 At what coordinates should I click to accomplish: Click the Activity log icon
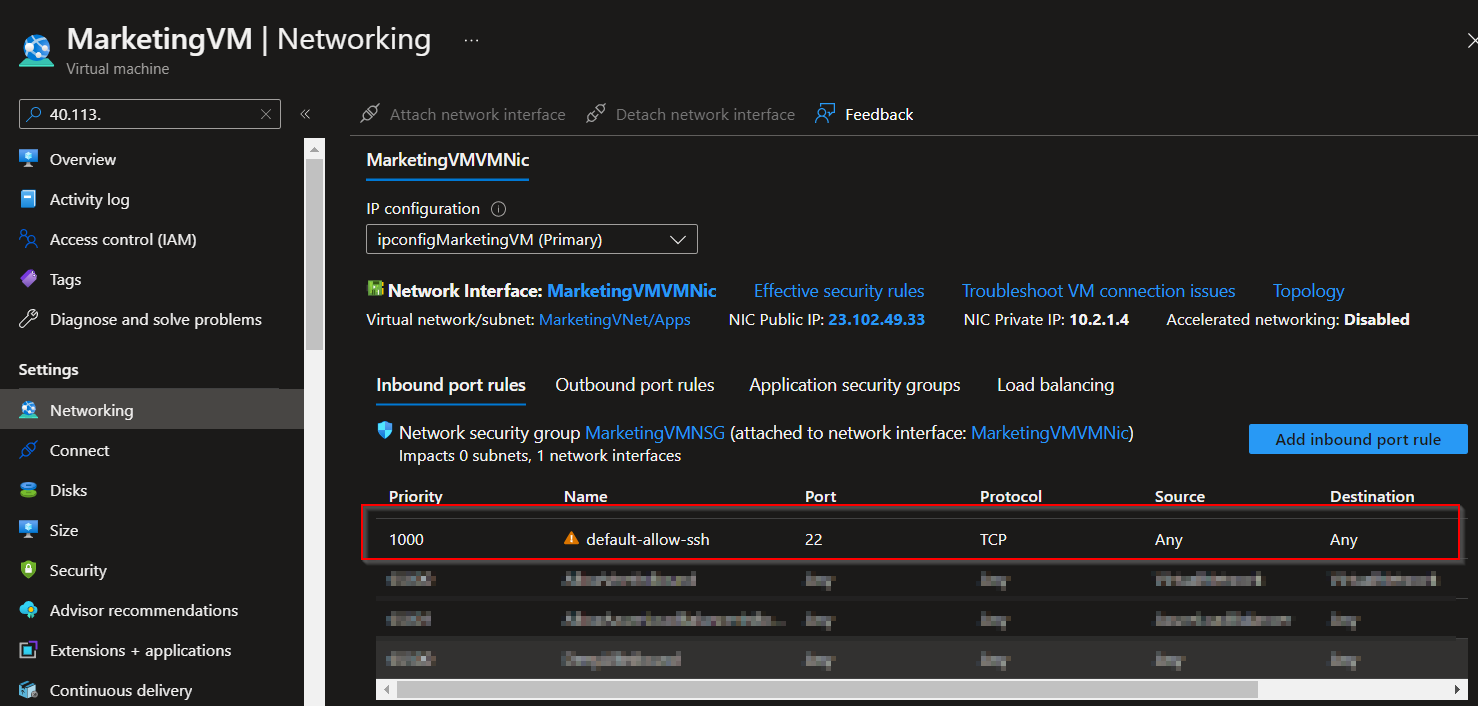[29, 199]
